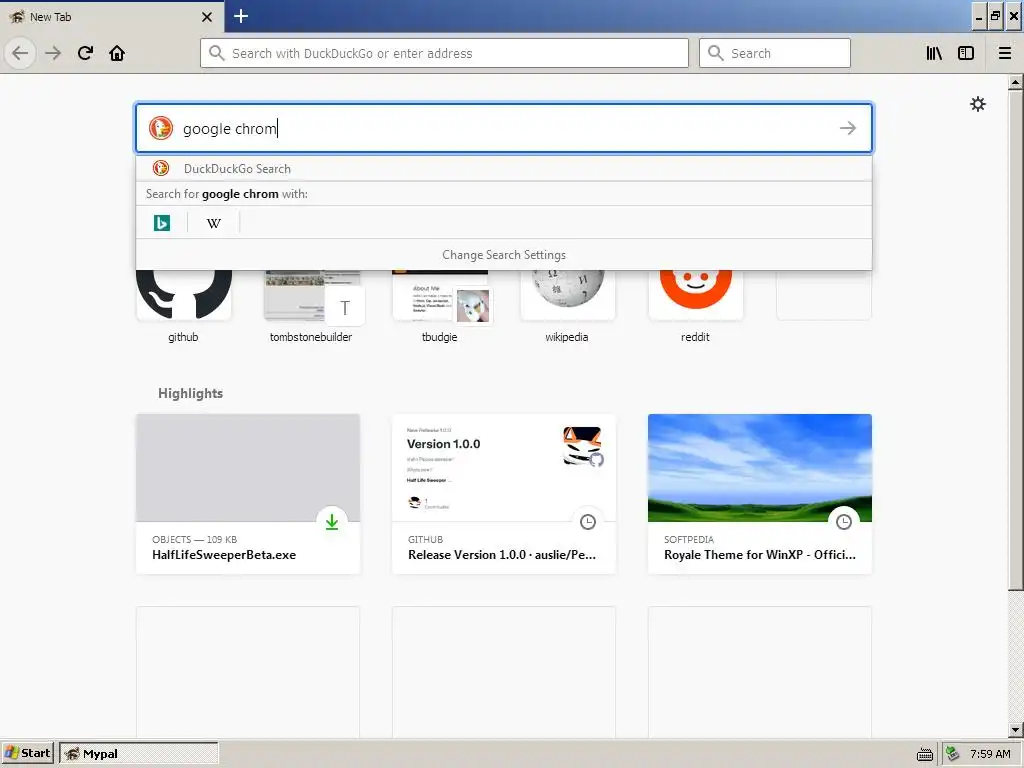Open the github top site tile
Screen dimensions: 1024x768
pos(184,306)
